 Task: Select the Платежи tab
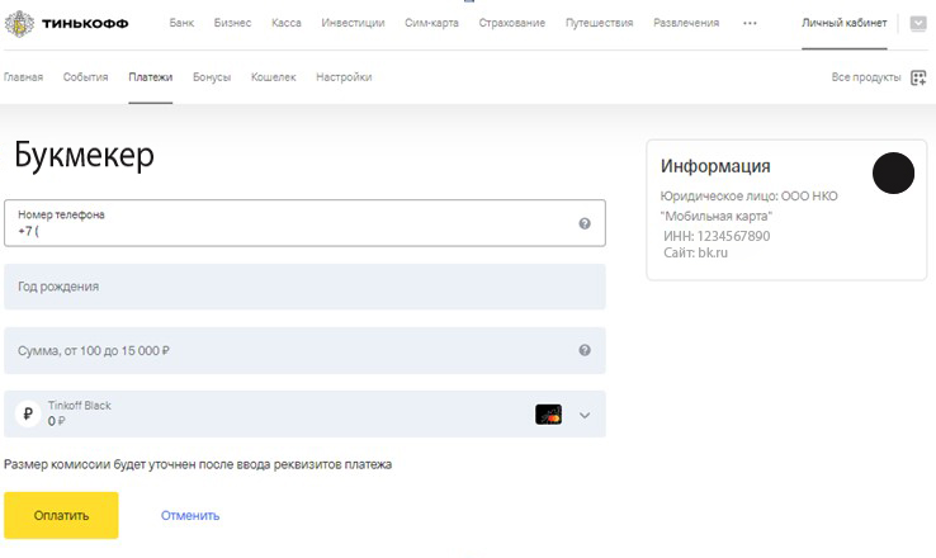(x=150, y=77)
